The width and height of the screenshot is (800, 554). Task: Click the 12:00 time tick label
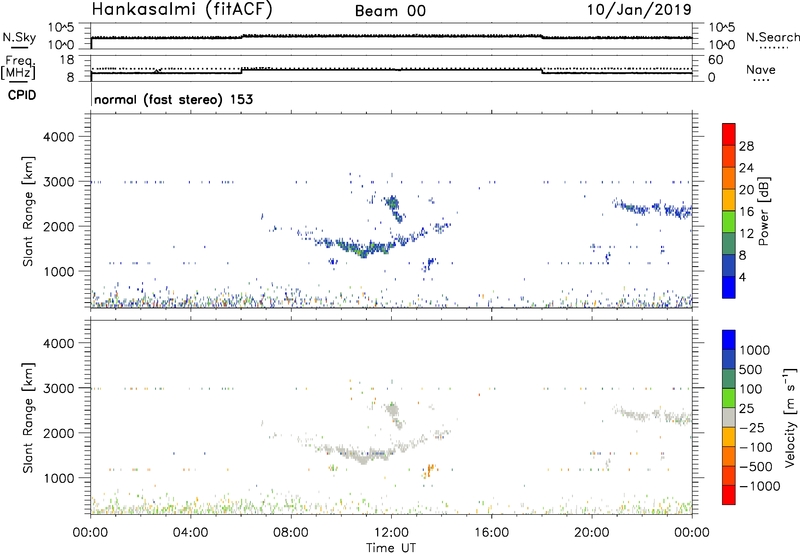coord(391,533)
